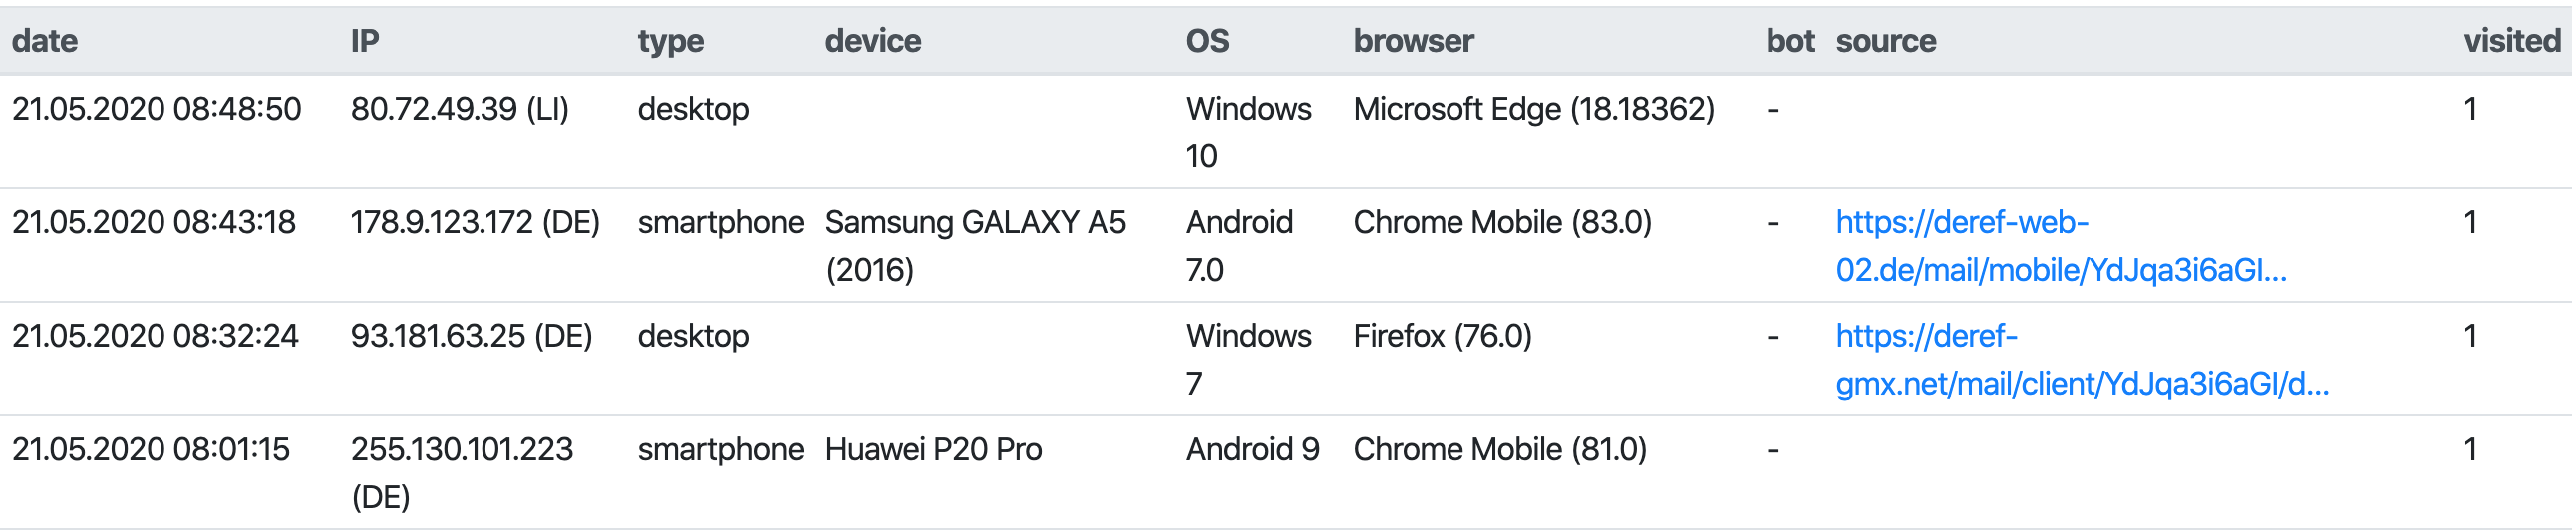The image size is (2576, 530).
Task: Click the deref-web-02.de mail mobile link
Action: pos(2060,246)
